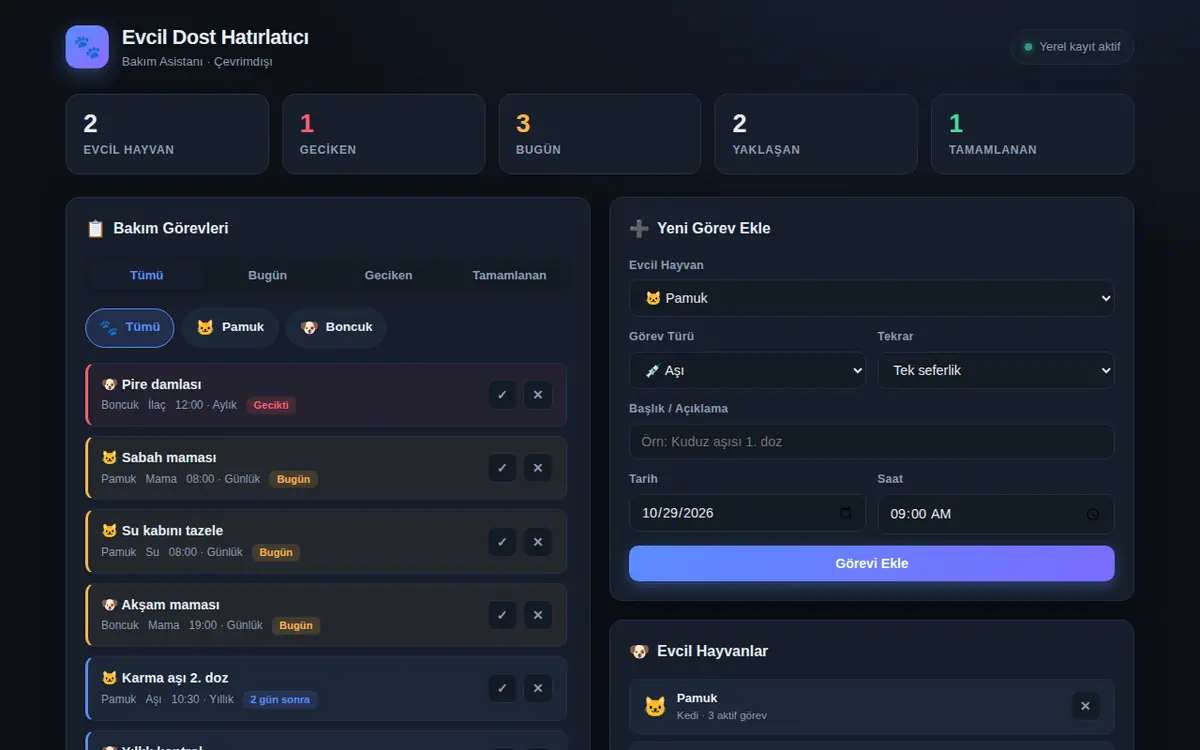Image resolution: width=1200 pixels, height=750 pixels.
Task: Click the Görevi Ekle button
Action: coord(872,563)
